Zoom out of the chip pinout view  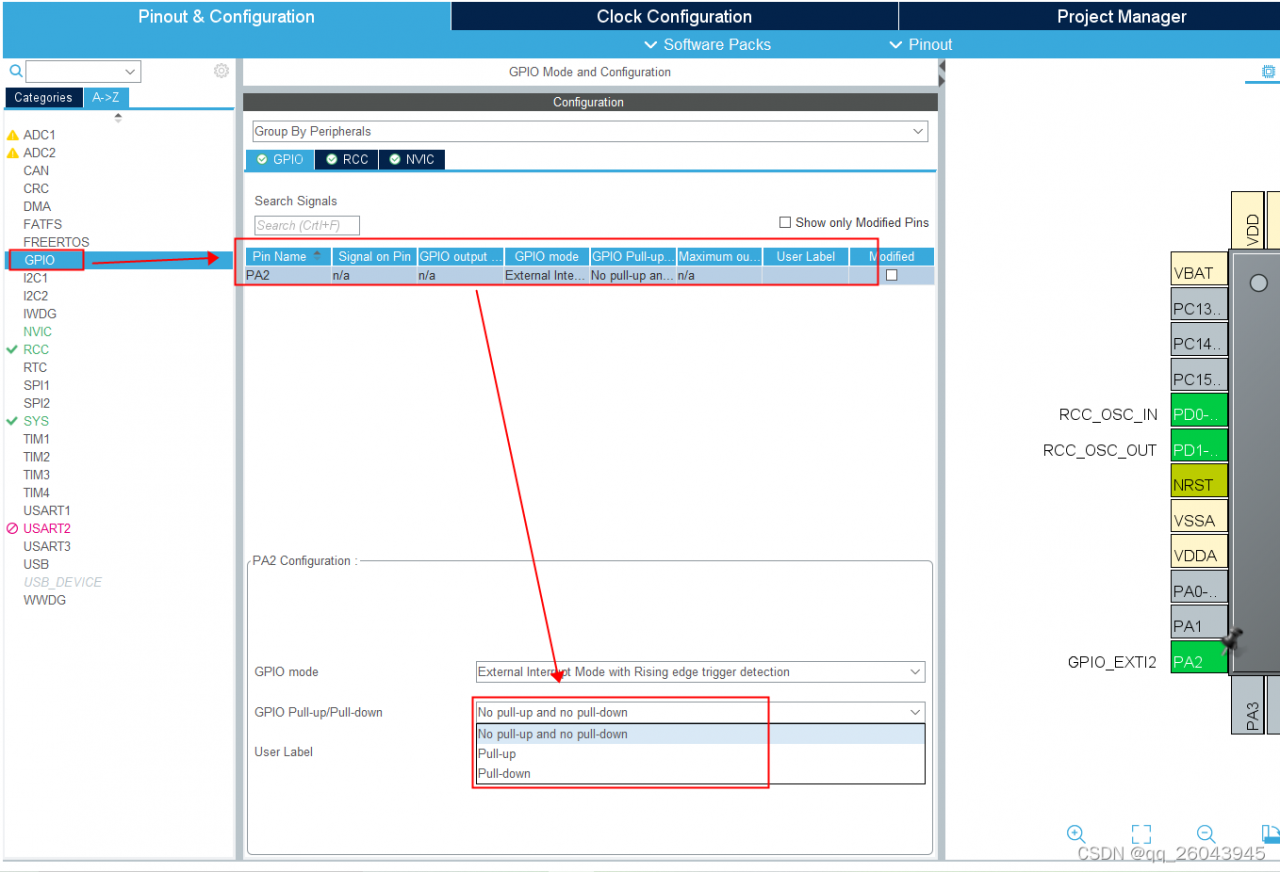pos(1206,834)
